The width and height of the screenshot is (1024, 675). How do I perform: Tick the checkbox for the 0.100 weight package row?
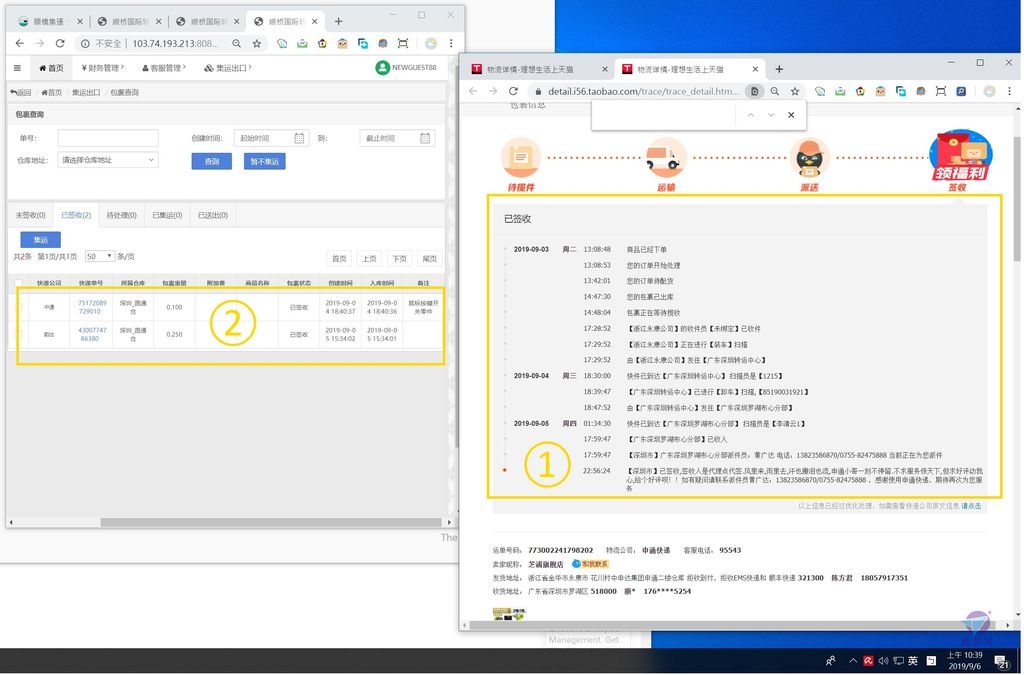coord(18,307)
